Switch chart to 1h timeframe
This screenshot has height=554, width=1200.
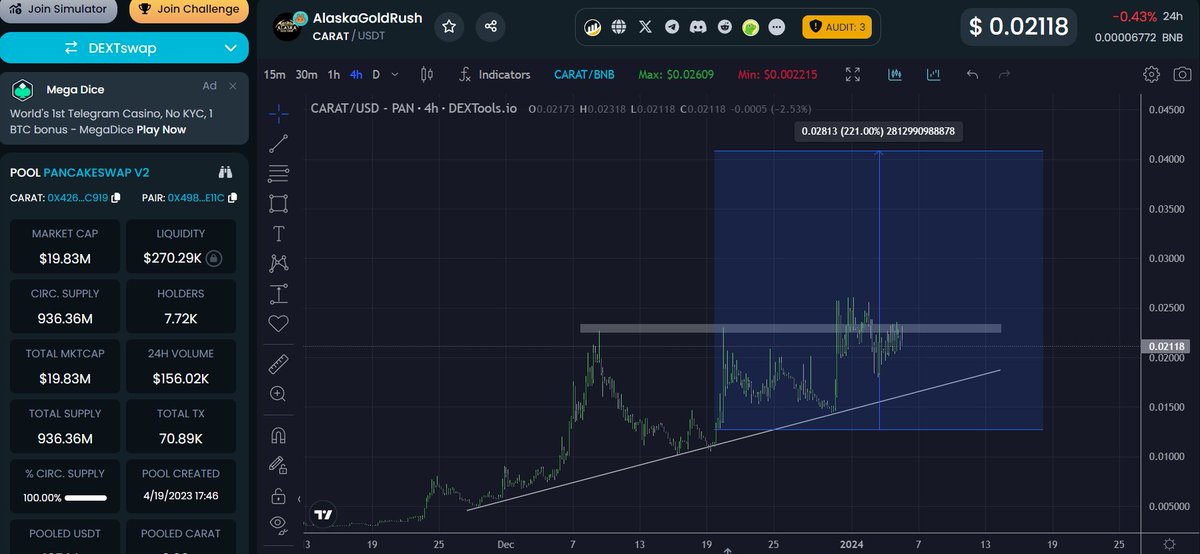point(334,74)
